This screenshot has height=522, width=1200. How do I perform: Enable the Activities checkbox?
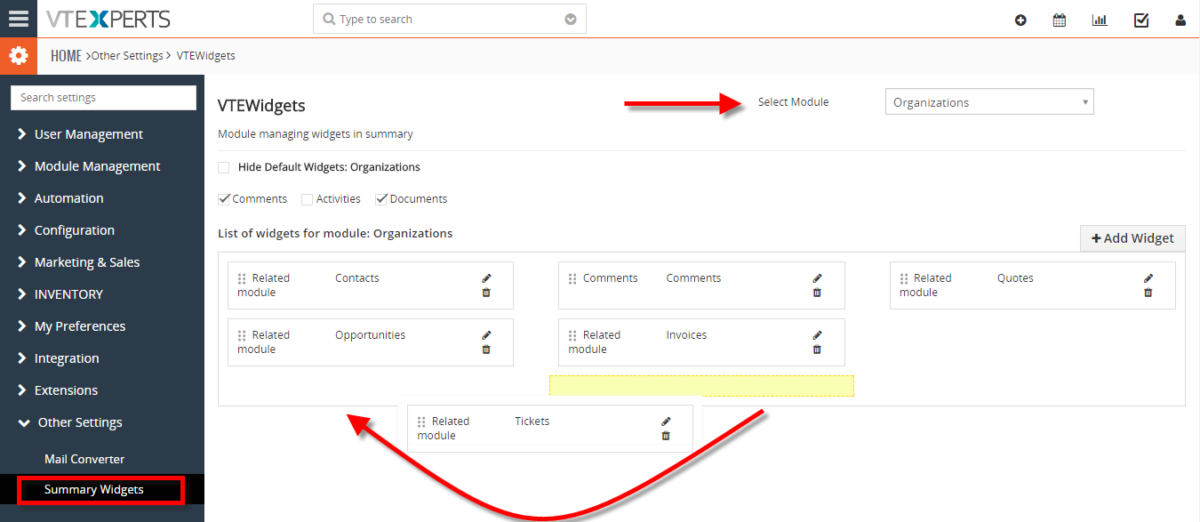pyautogui.click(x=307, y=199)
